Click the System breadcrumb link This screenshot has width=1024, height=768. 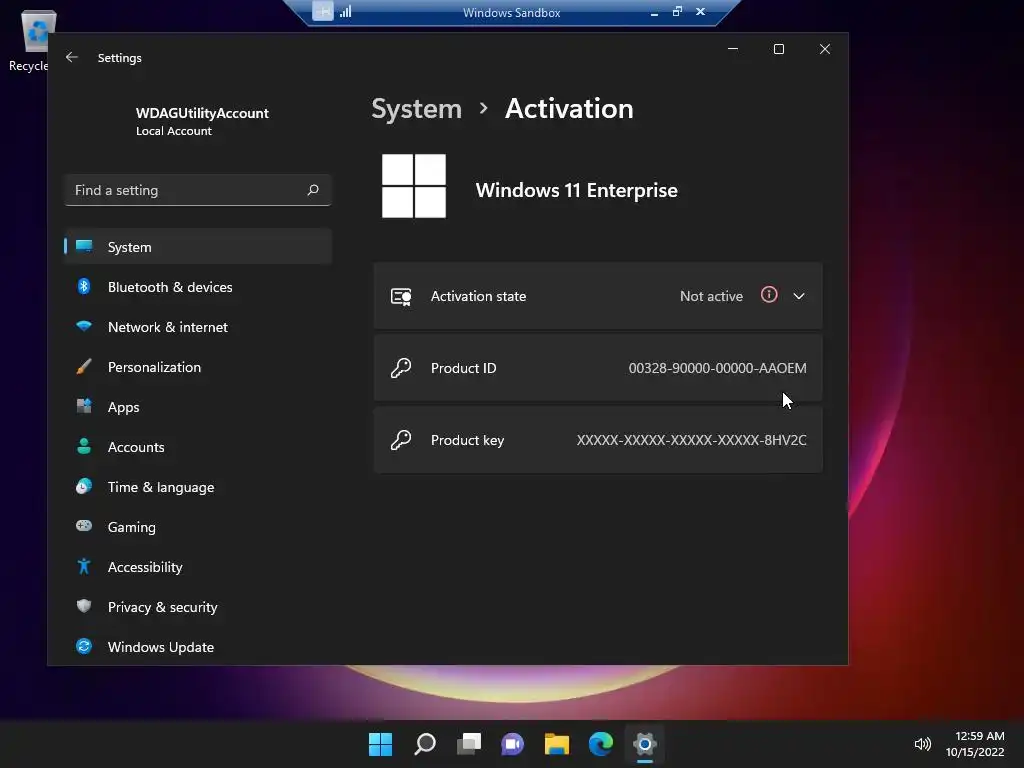pos(417,108)
